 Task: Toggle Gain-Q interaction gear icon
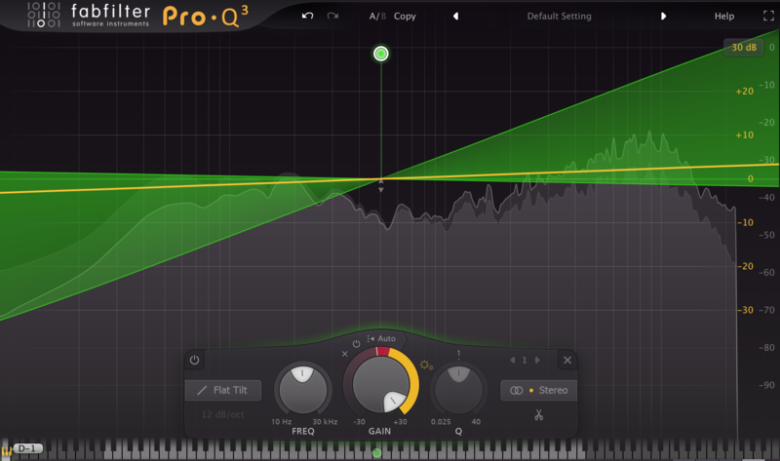[x=426, y=365]
